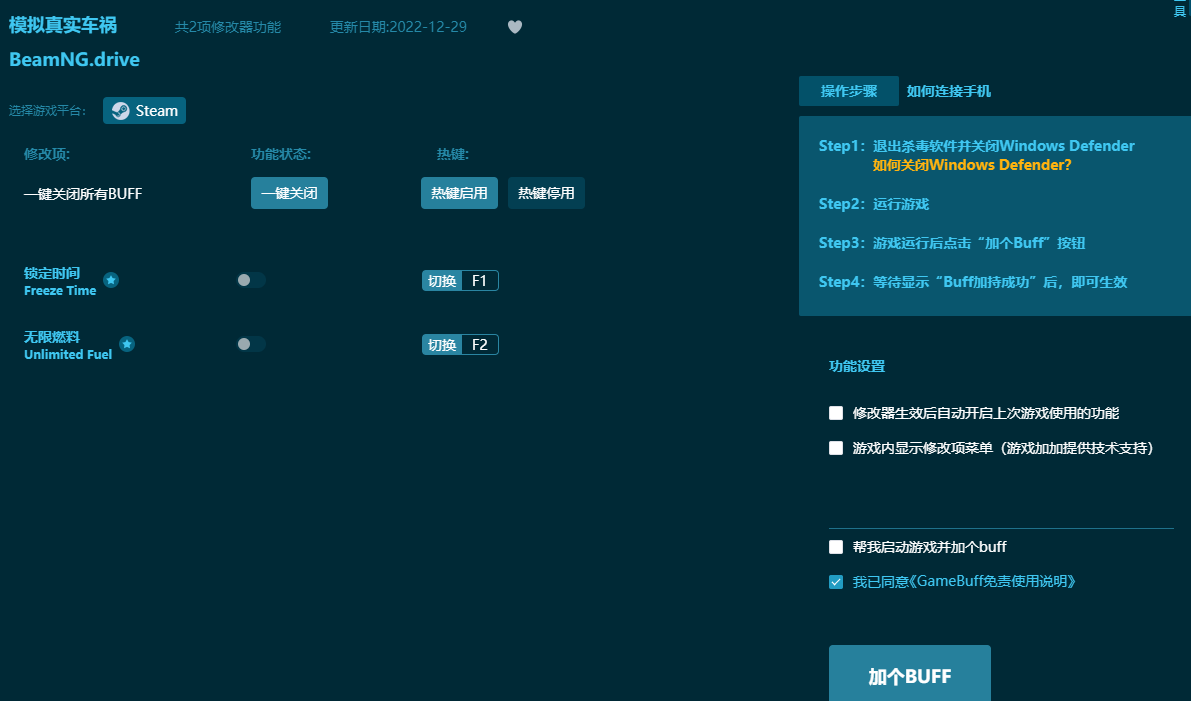Click the 一键关闭 button
This screenshot has width=1191, height=701.
[289, 193]
